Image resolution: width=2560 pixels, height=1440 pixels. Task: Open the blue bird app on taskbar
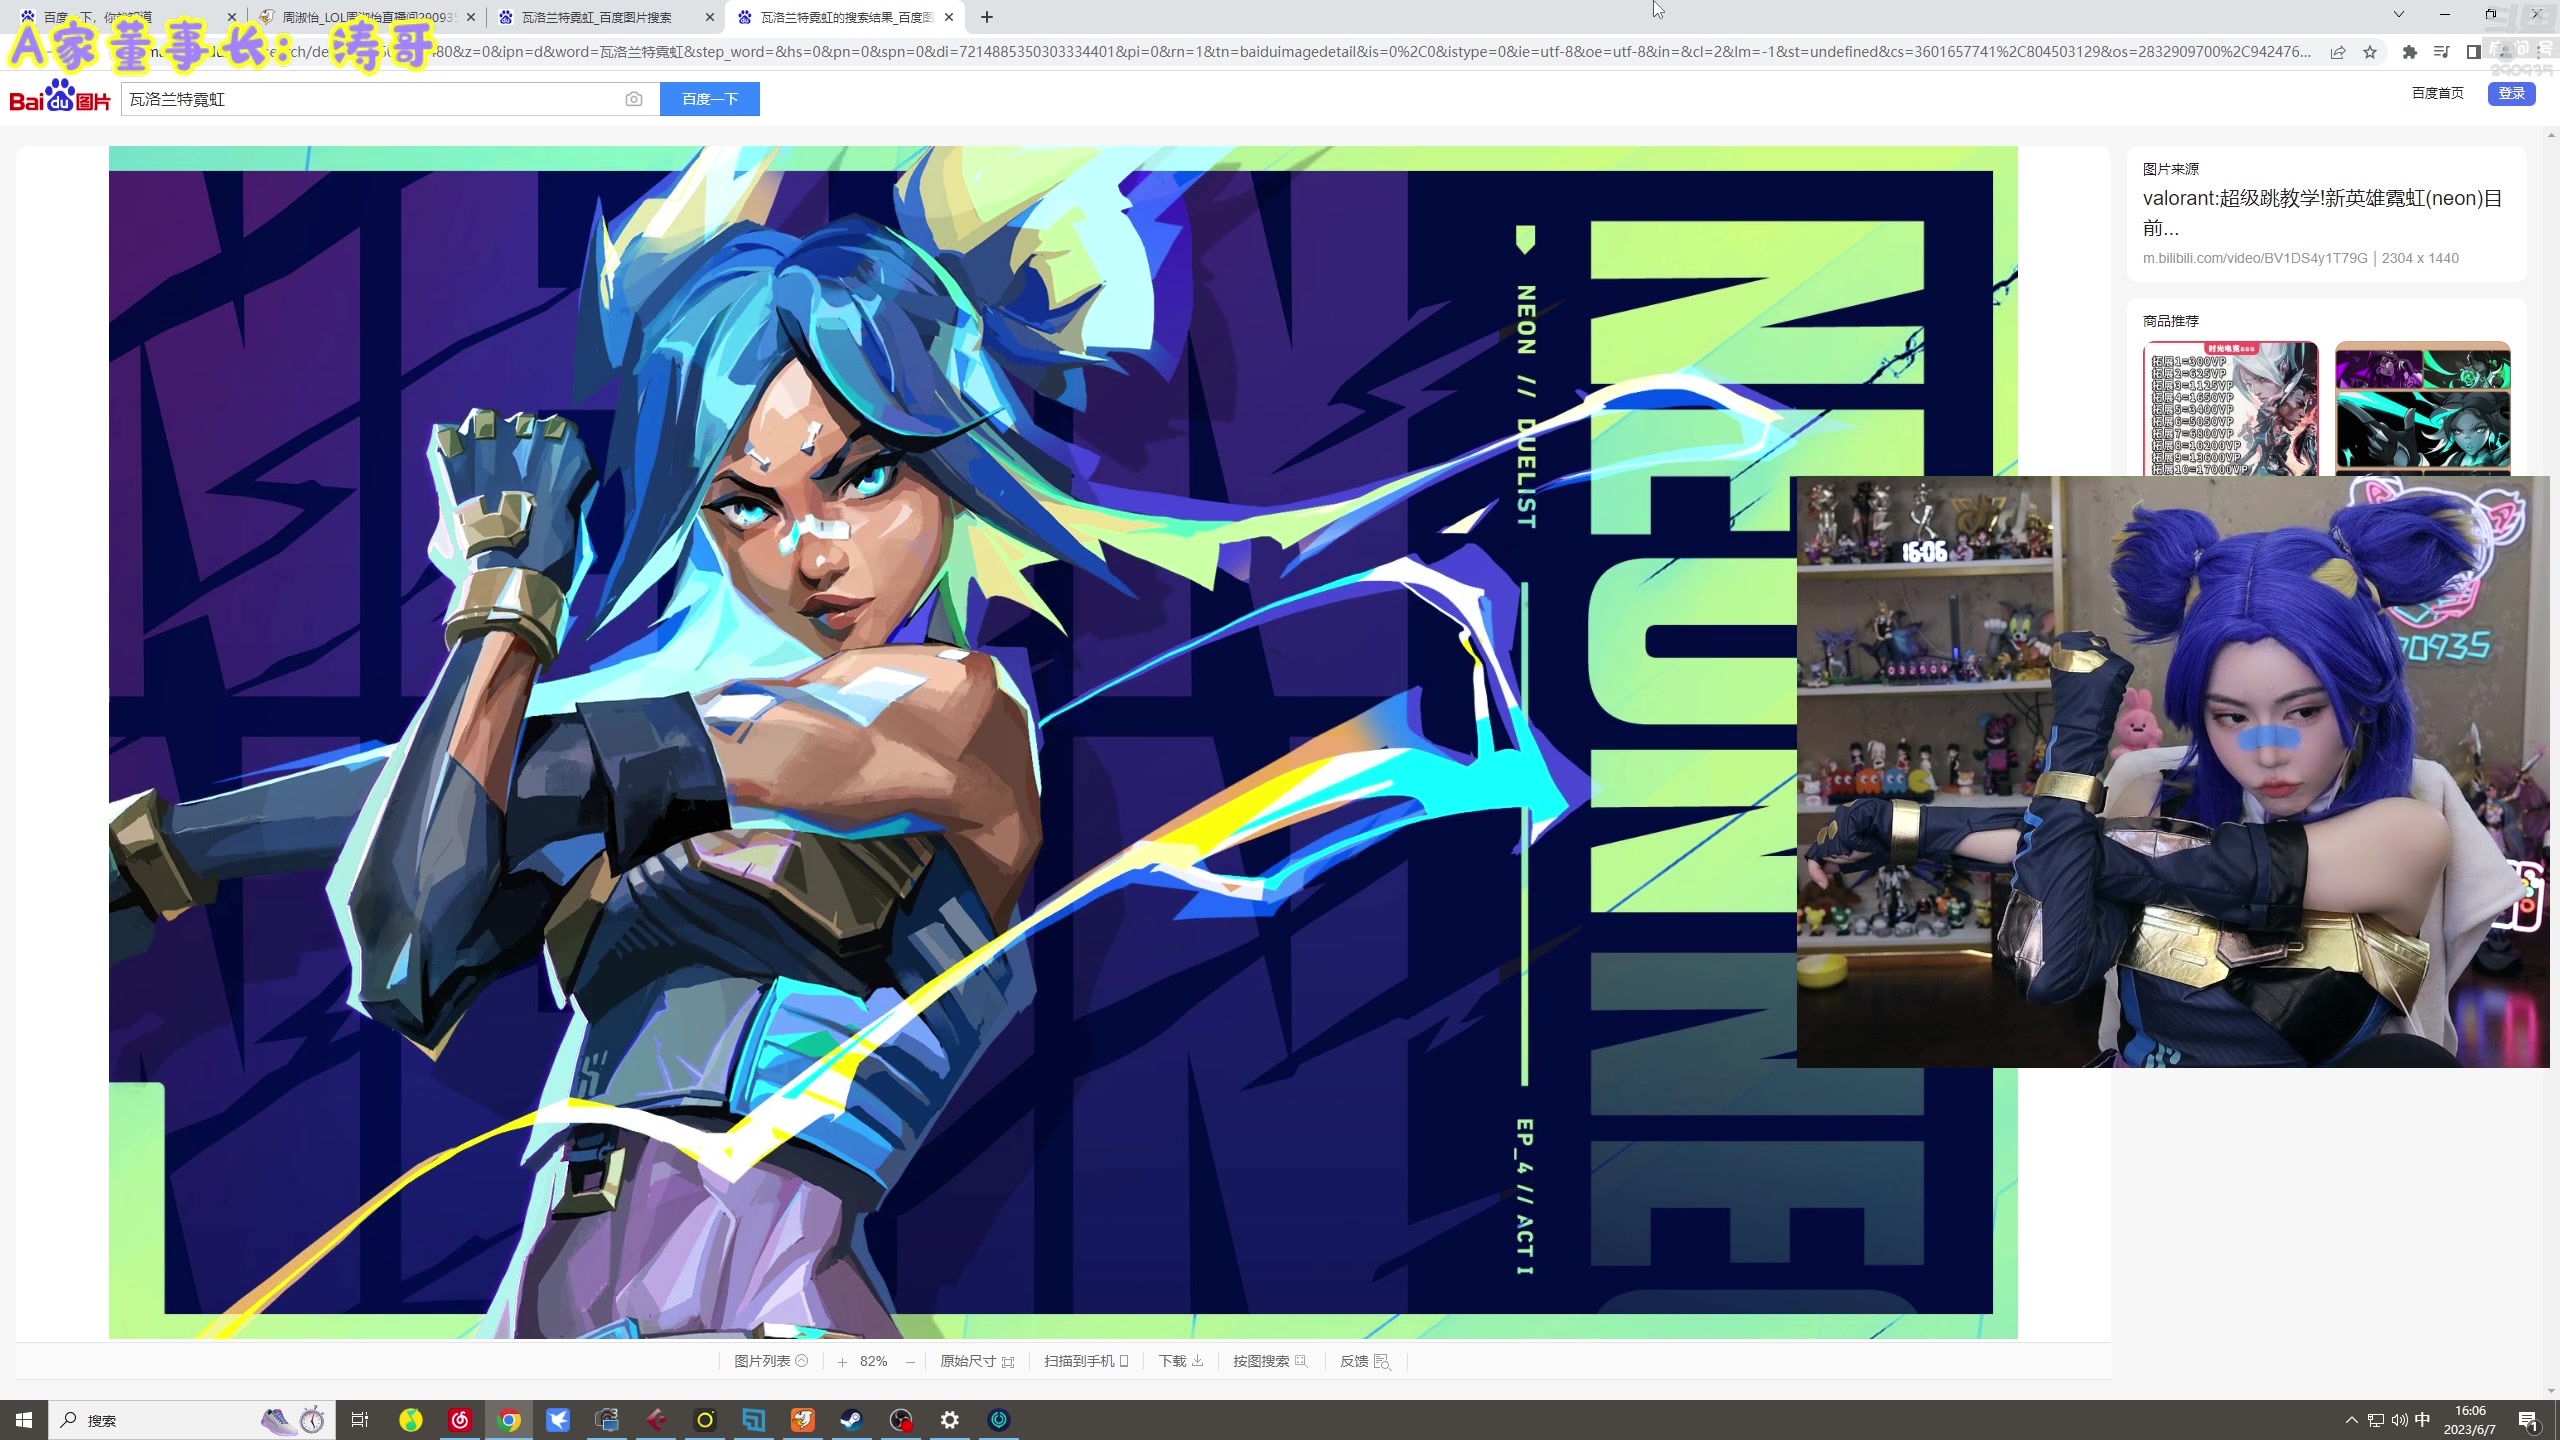click(x=558, y=1420)
